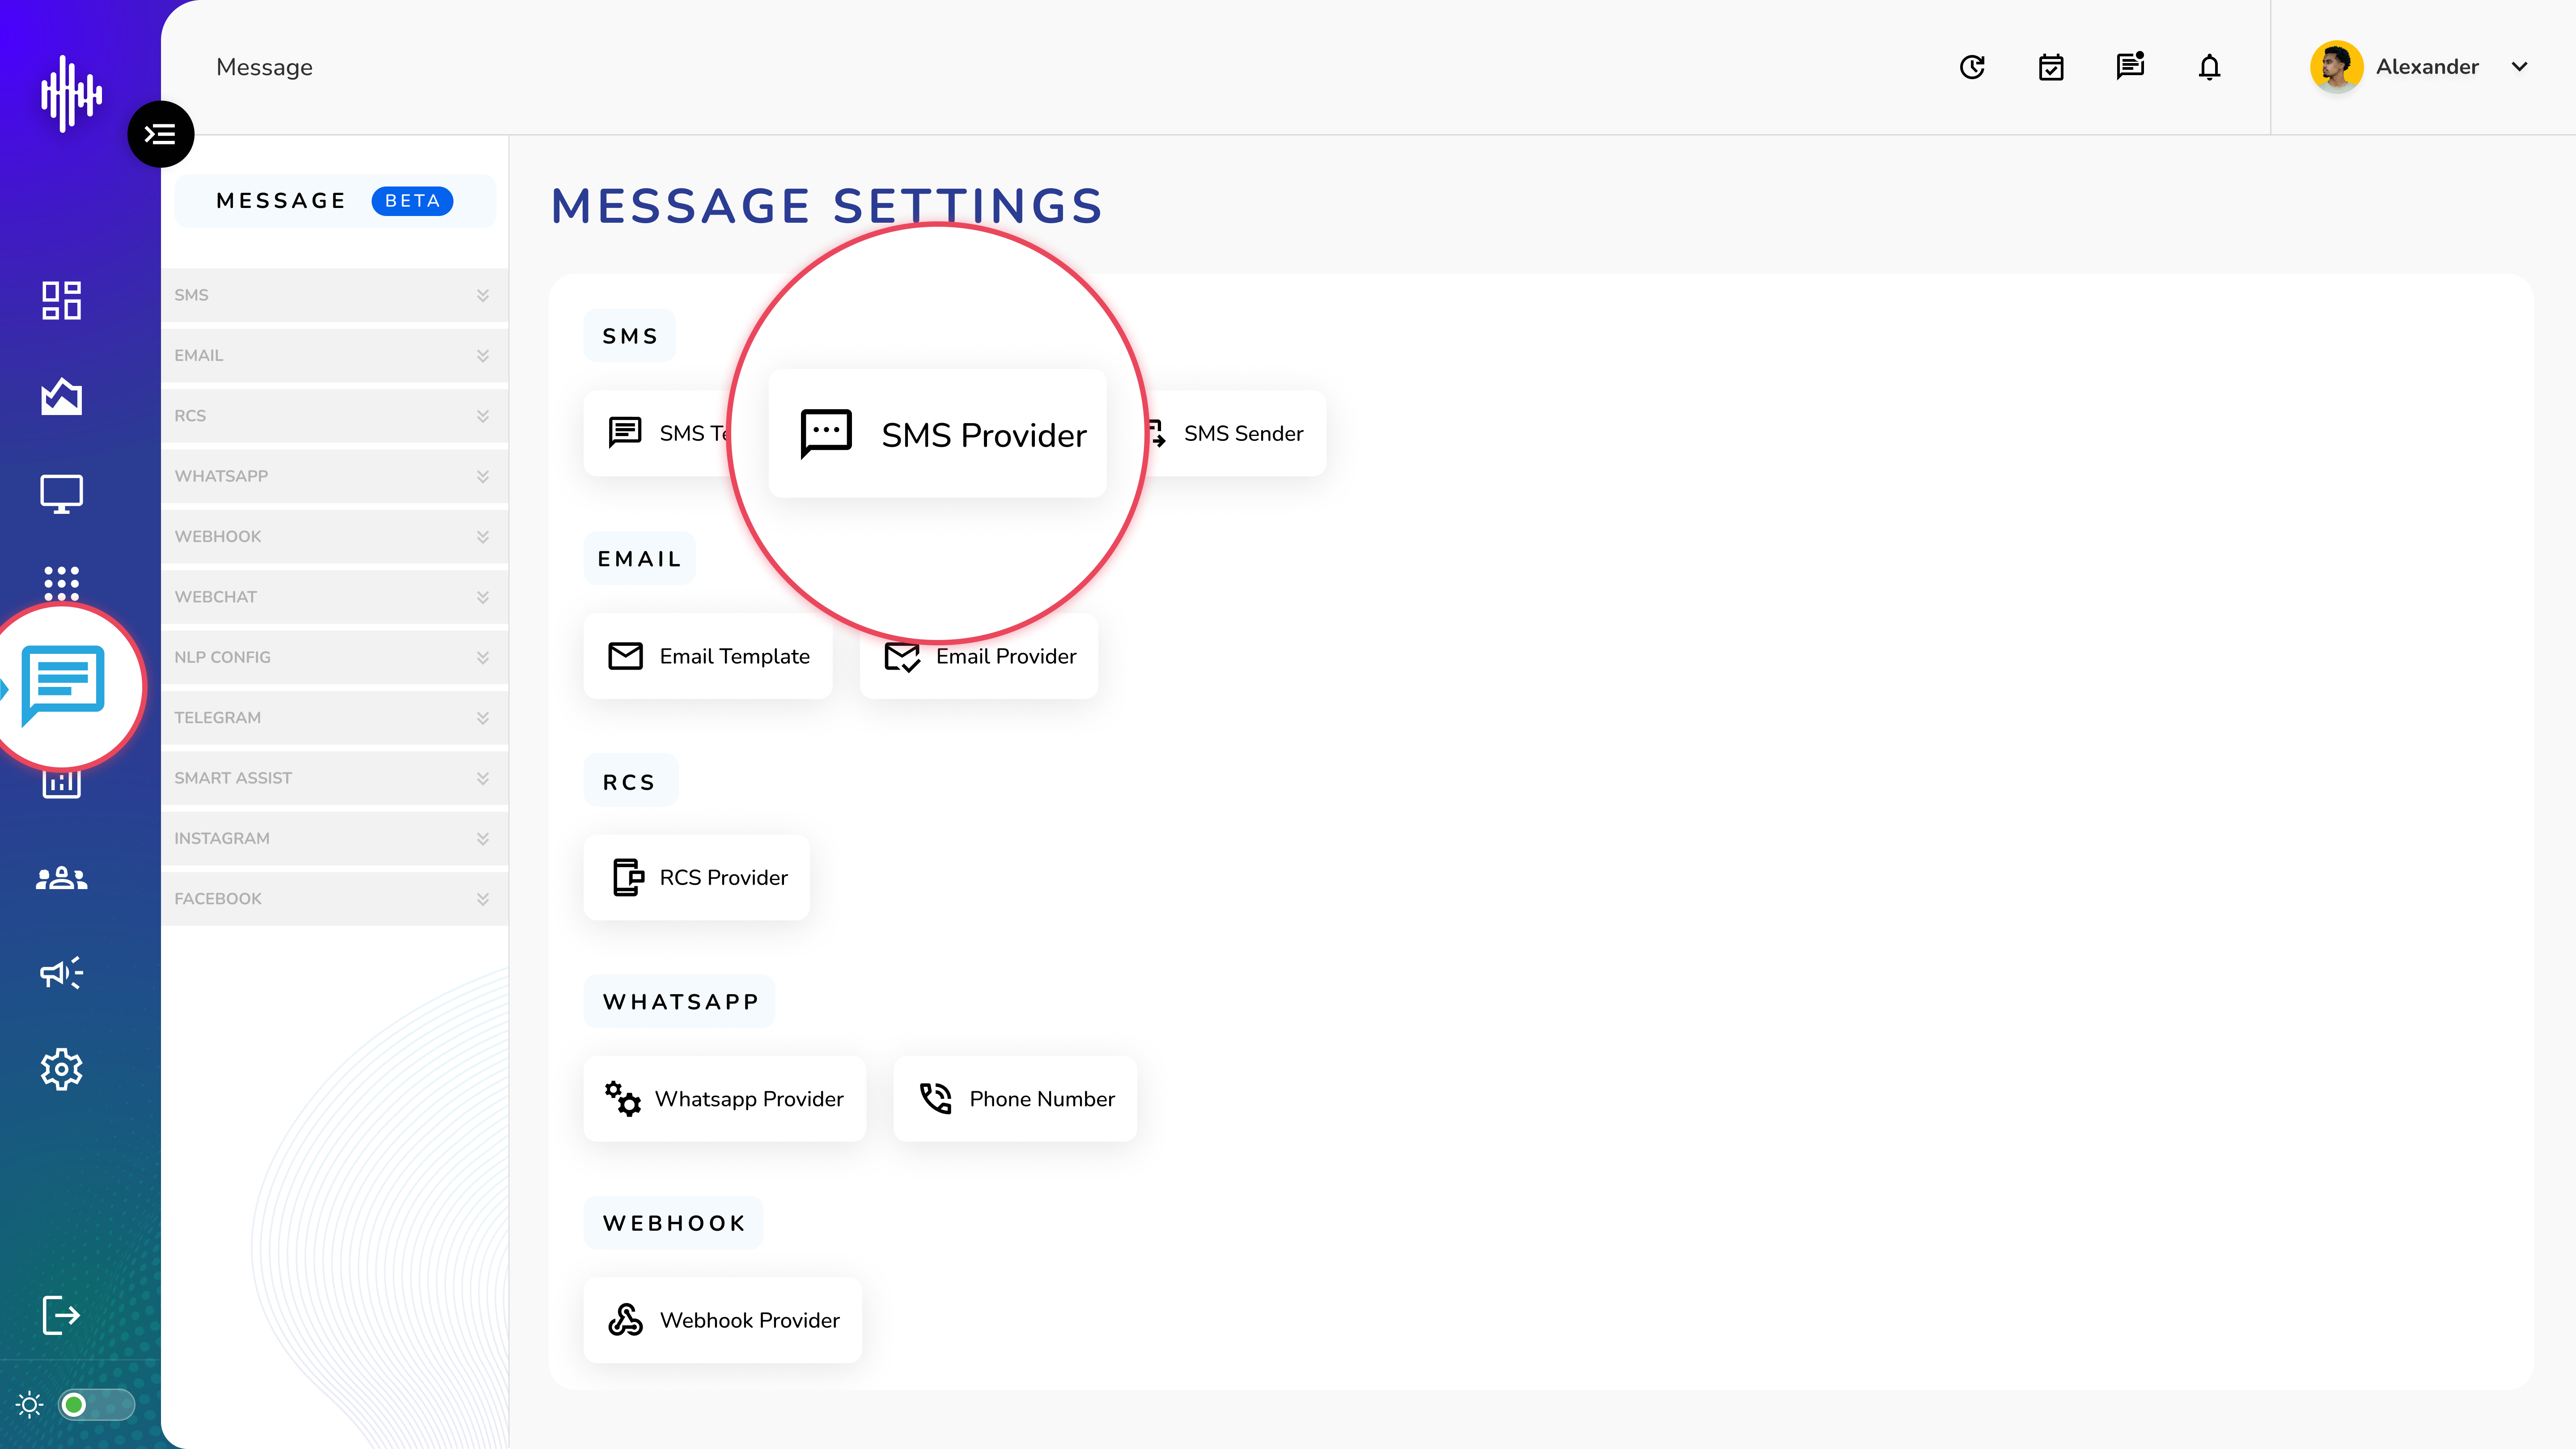This screenshot has width=2576, height=1449.
Task: Click the waveform app logo
Action: [70, 94]
